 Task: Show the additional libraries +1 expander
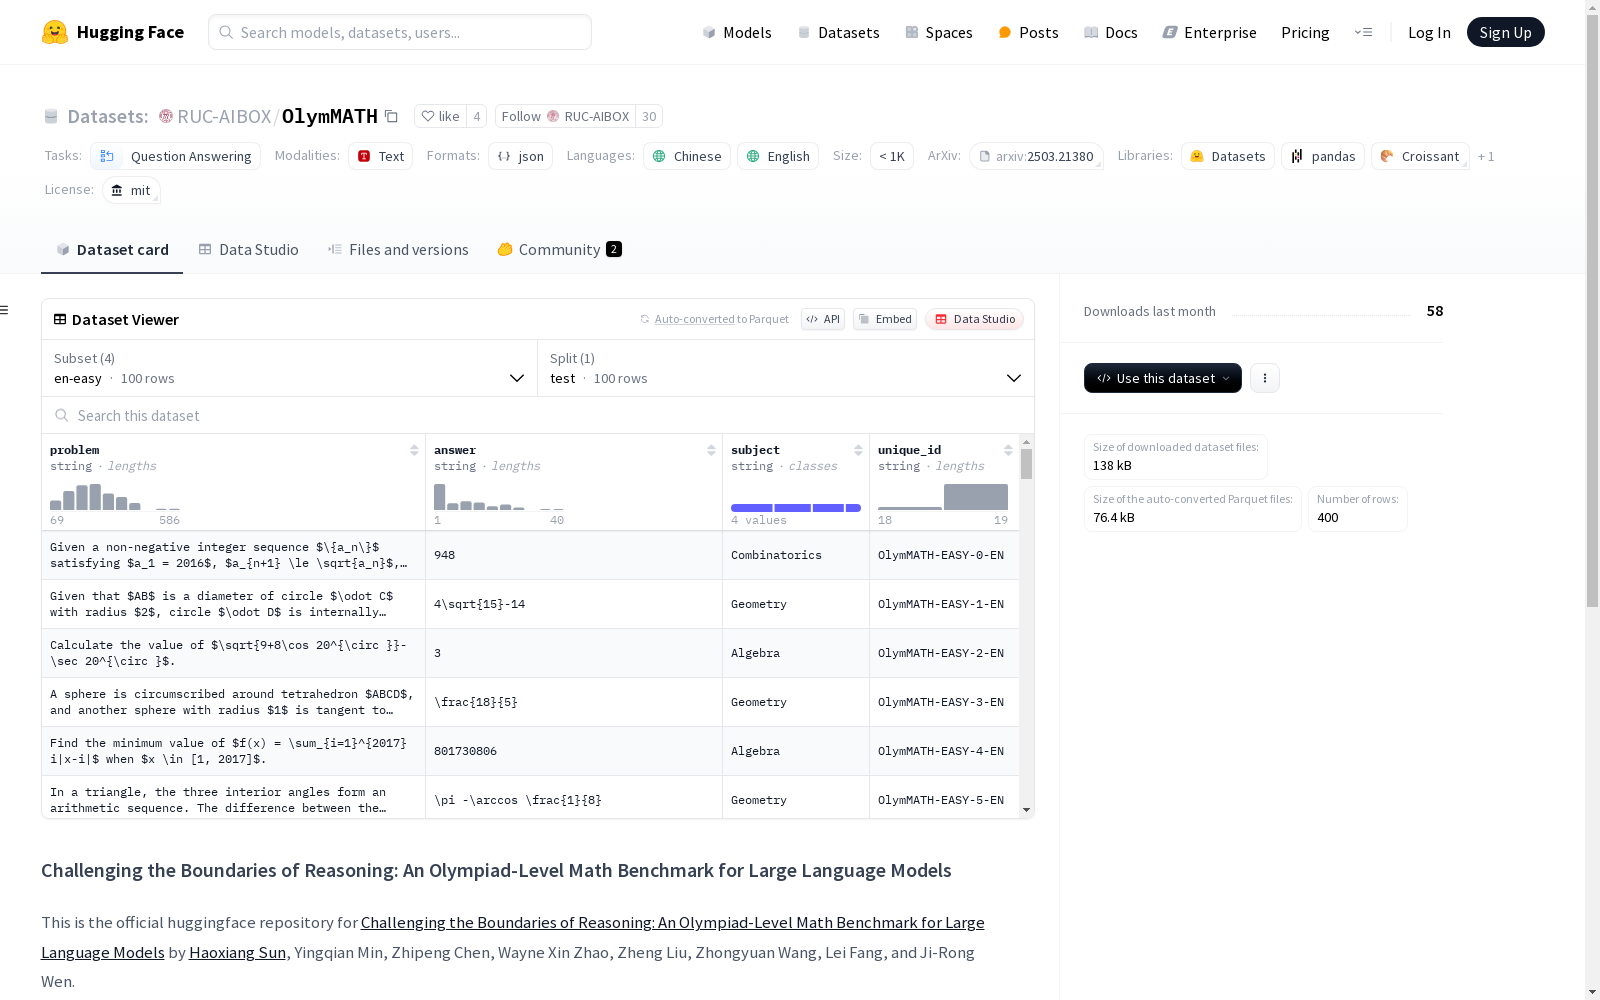click(x=1486, y=156)
